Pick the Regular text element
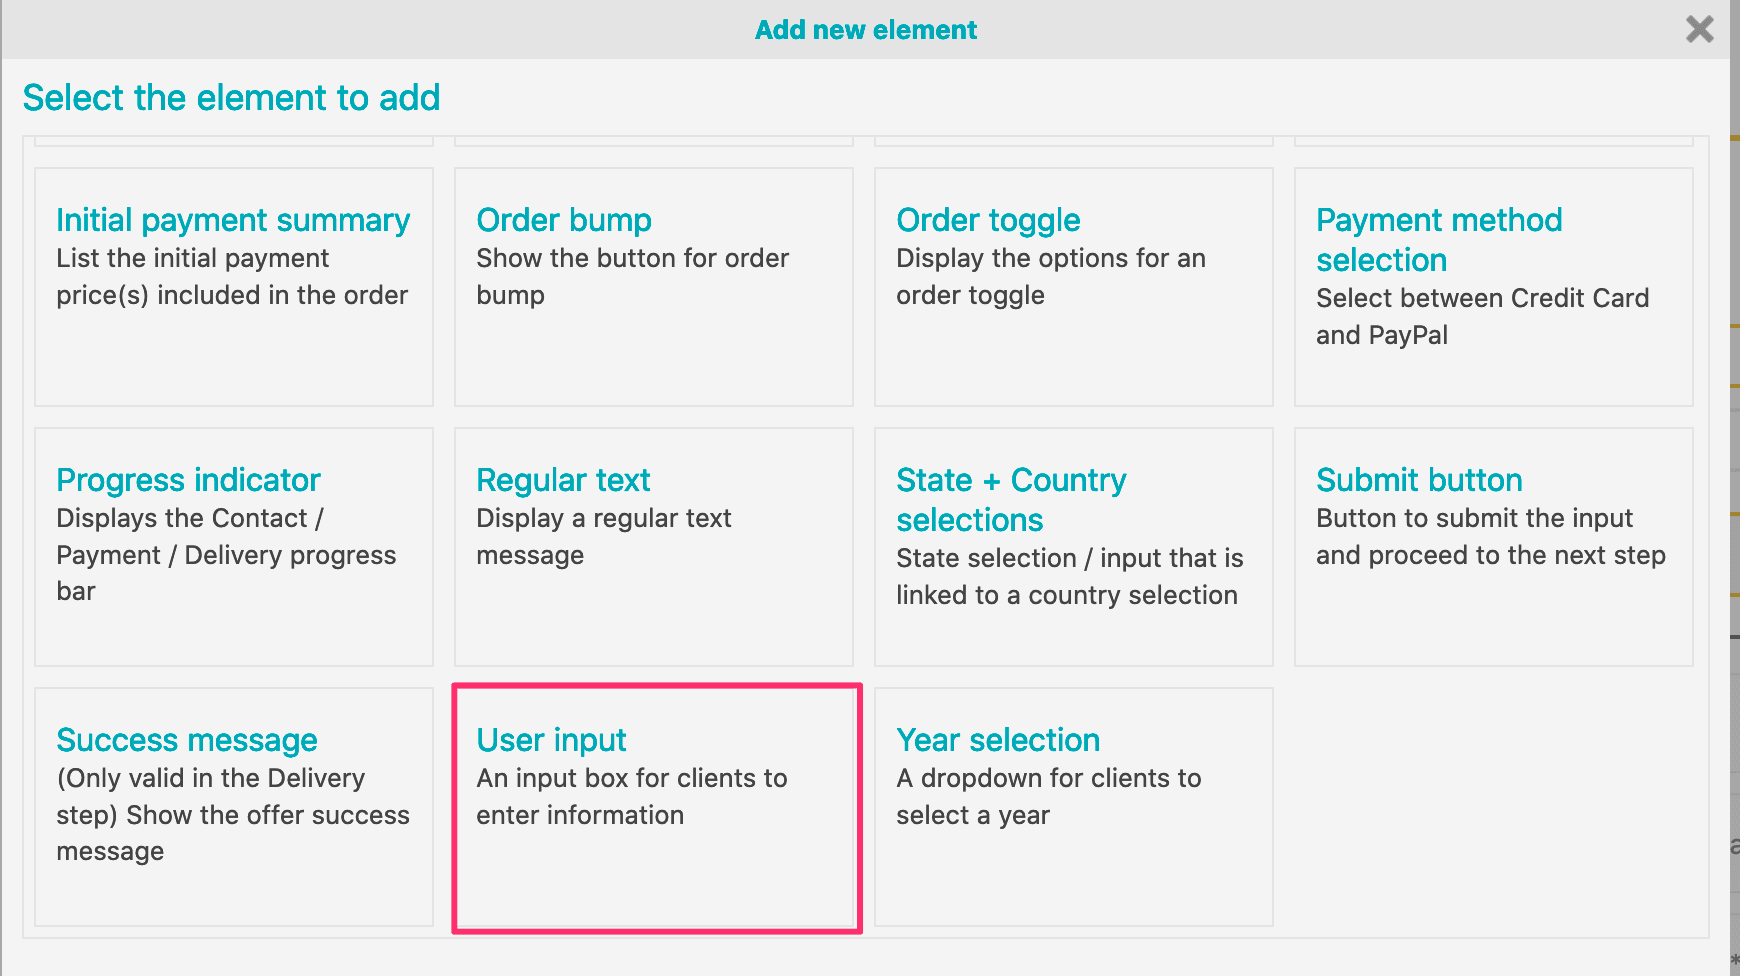1740x976 pixels. point(653,547)
